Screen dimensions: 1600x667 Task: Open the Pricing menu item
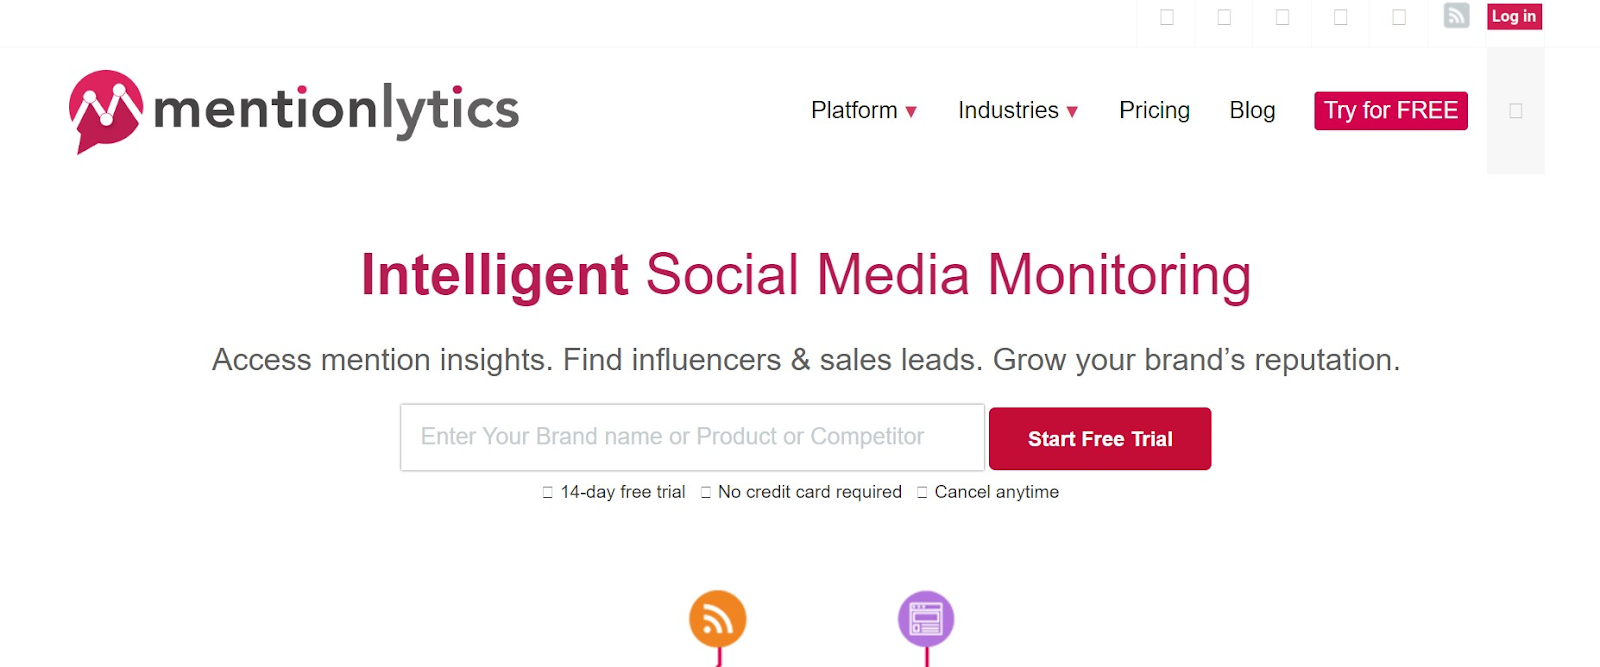[x=1154, y=110]
